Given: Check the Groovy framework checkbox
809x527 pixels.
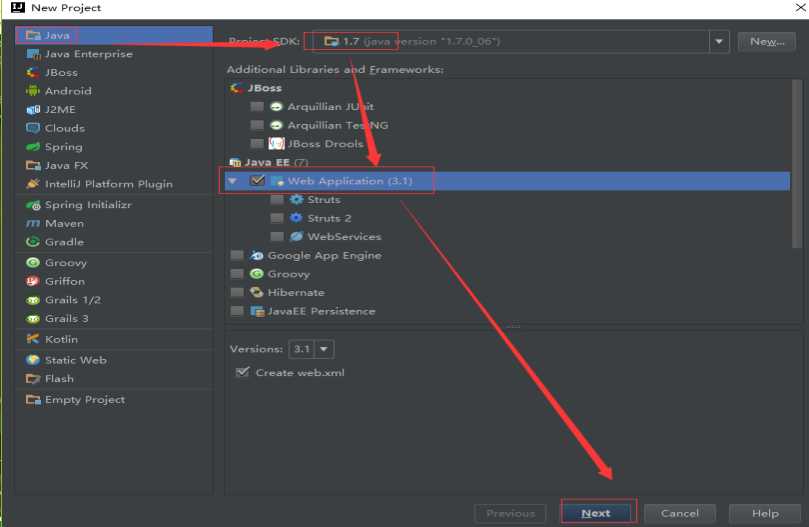Looking at the screenshot, I should (x=237, y=274).
